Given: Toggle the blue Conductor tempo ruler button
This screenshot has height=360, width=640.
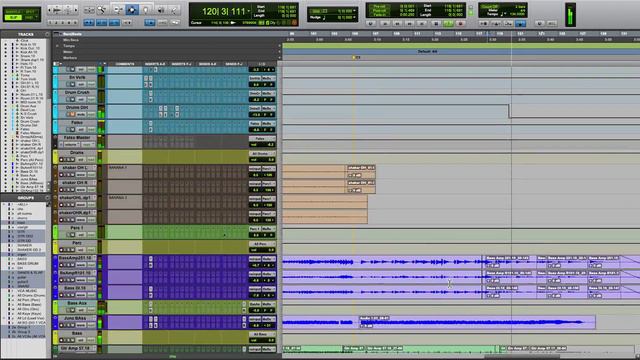Looking at the screenshot, I should point(520,24).
